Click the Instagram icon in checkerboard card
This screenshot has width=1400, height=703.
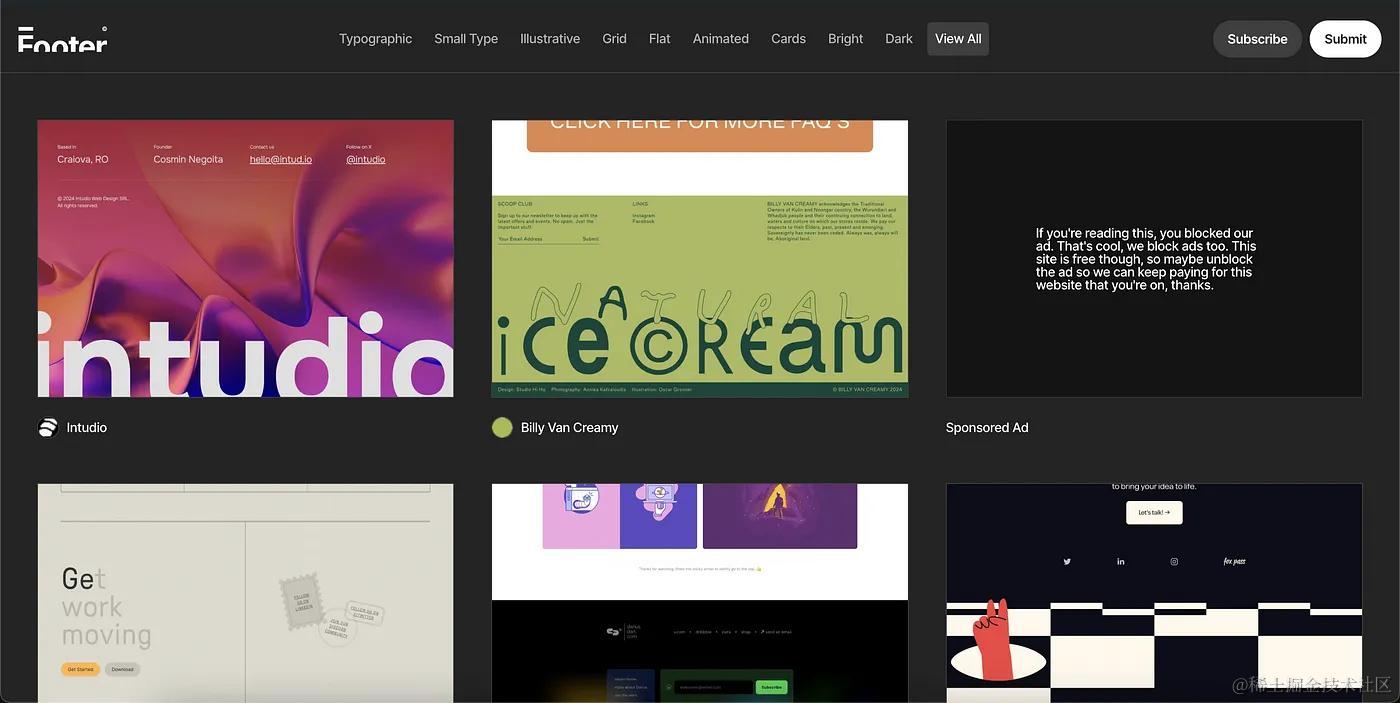coord(1174,562)
